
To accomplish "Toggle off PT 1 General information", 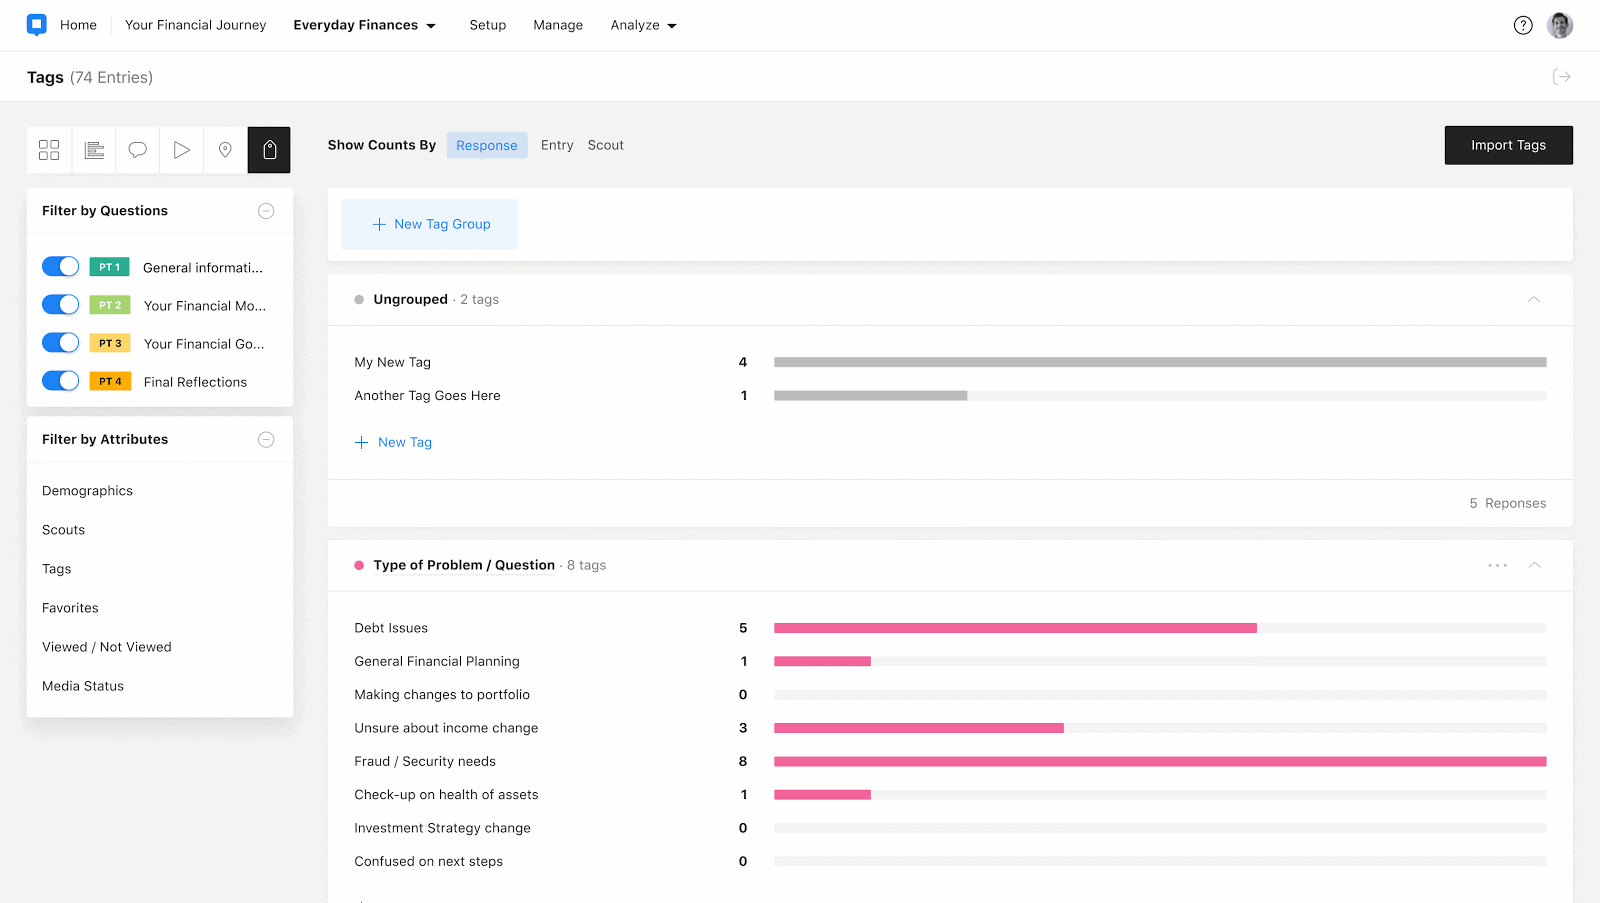I will point(60,267).
